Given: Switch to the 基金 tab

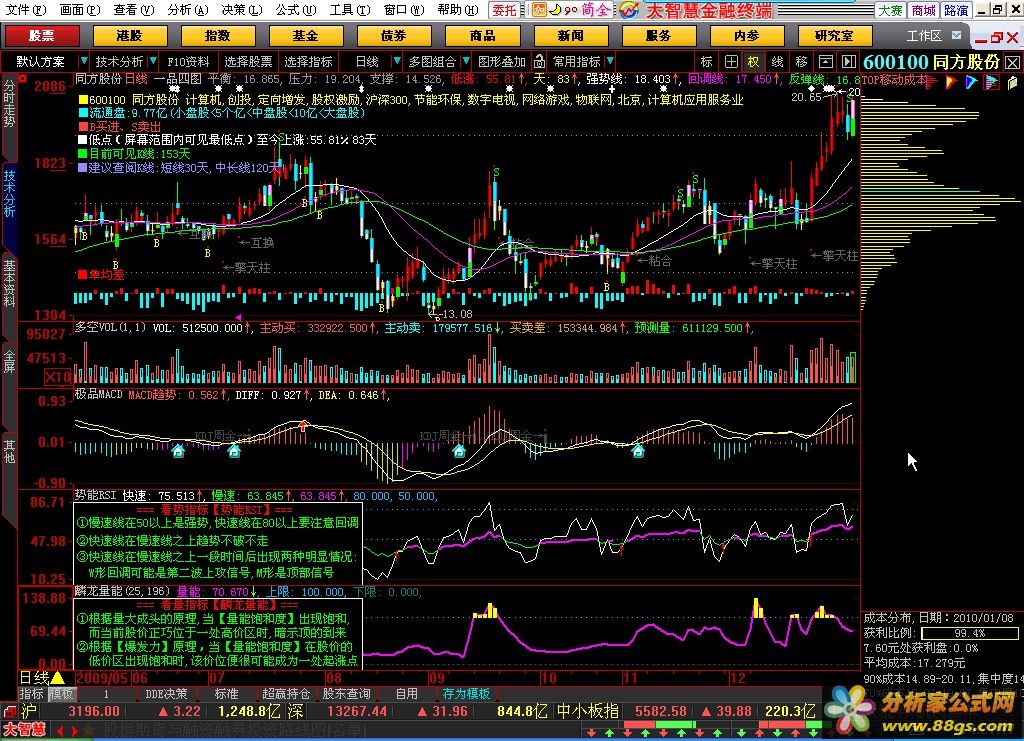Looking at the screenshot, I should pos(306,36).
